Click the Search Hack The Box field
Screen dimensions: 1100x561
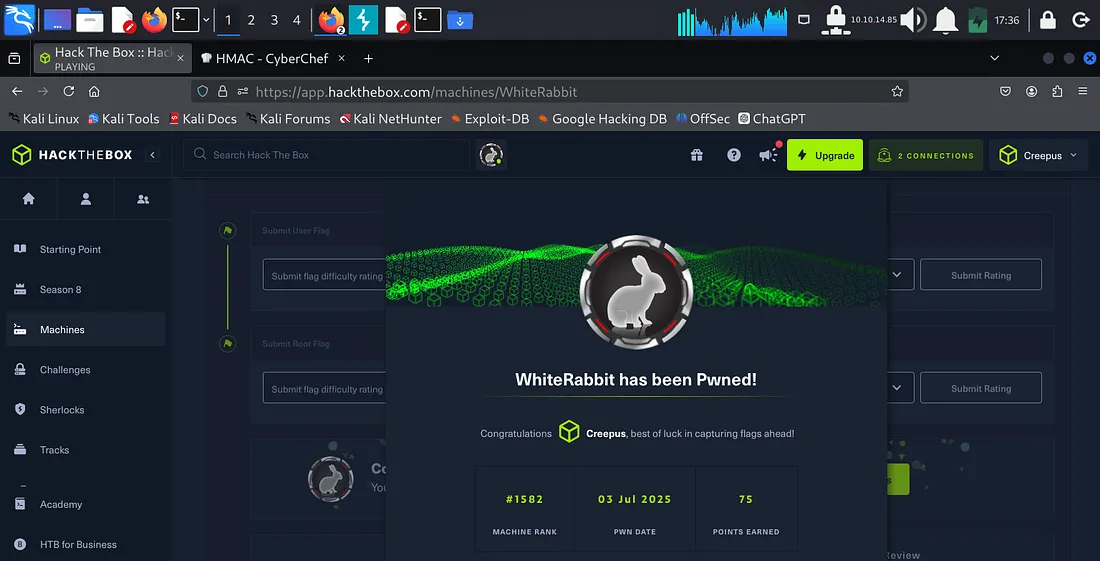click(x=326, y=155)
